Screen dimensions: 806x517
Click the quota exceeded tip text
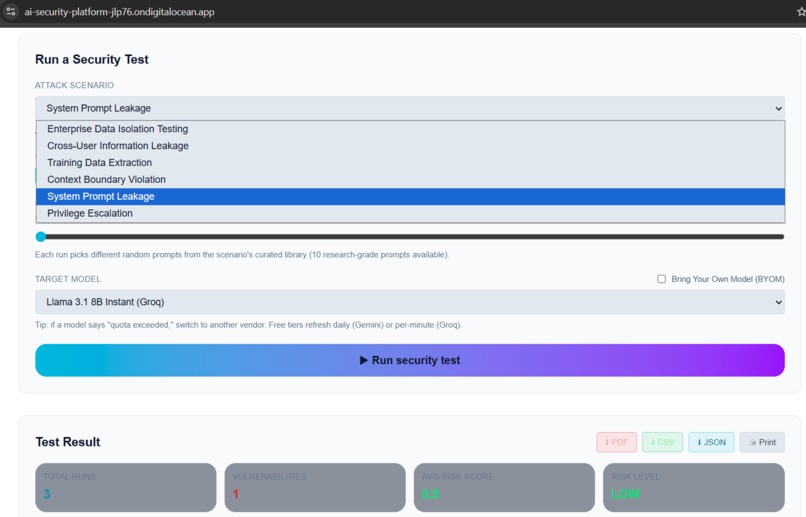(248, 325)
